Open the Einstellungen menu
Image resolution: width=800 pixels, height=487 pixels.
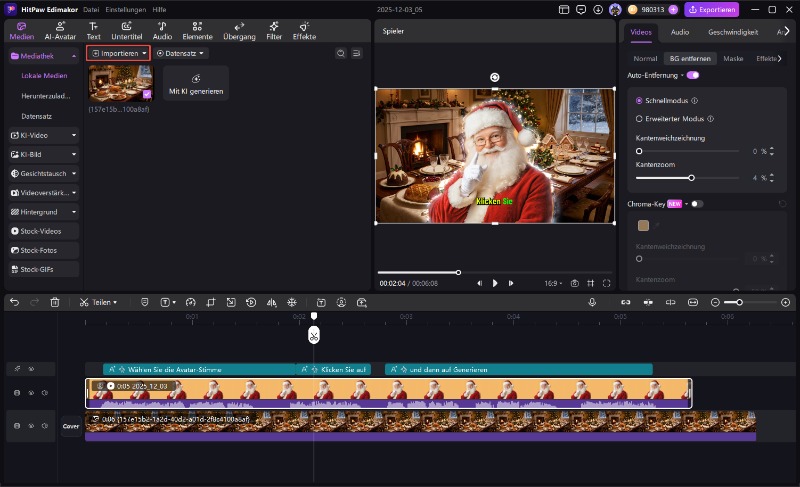[126, 10]
